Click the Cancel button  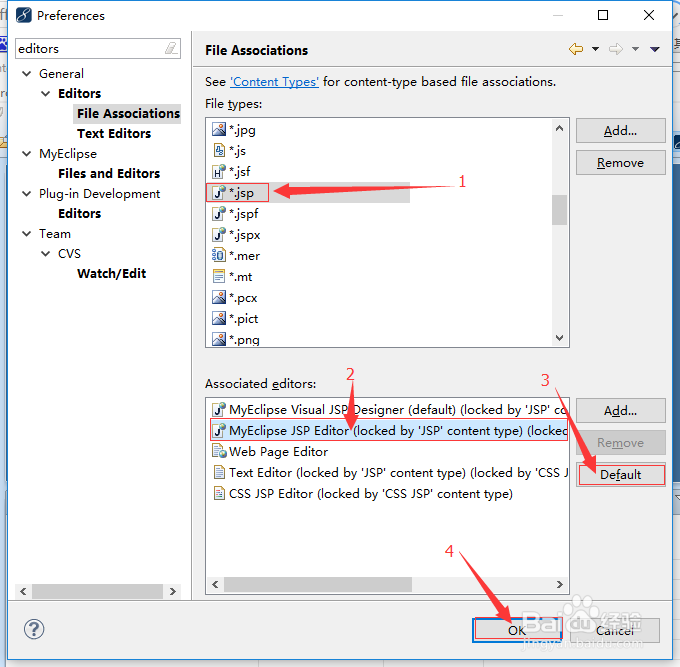click(615, 630)
